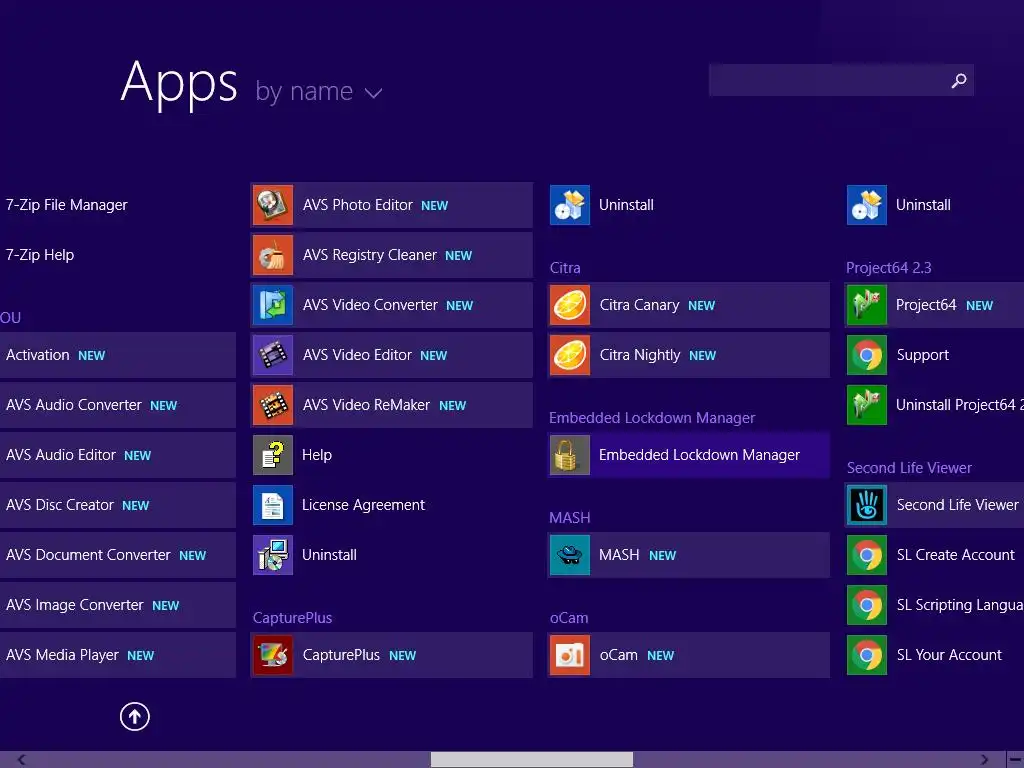The width and height of the screenshot is (1024, 768).
Task: Launch the MASH app icon
Action: (x=569, y=555)
